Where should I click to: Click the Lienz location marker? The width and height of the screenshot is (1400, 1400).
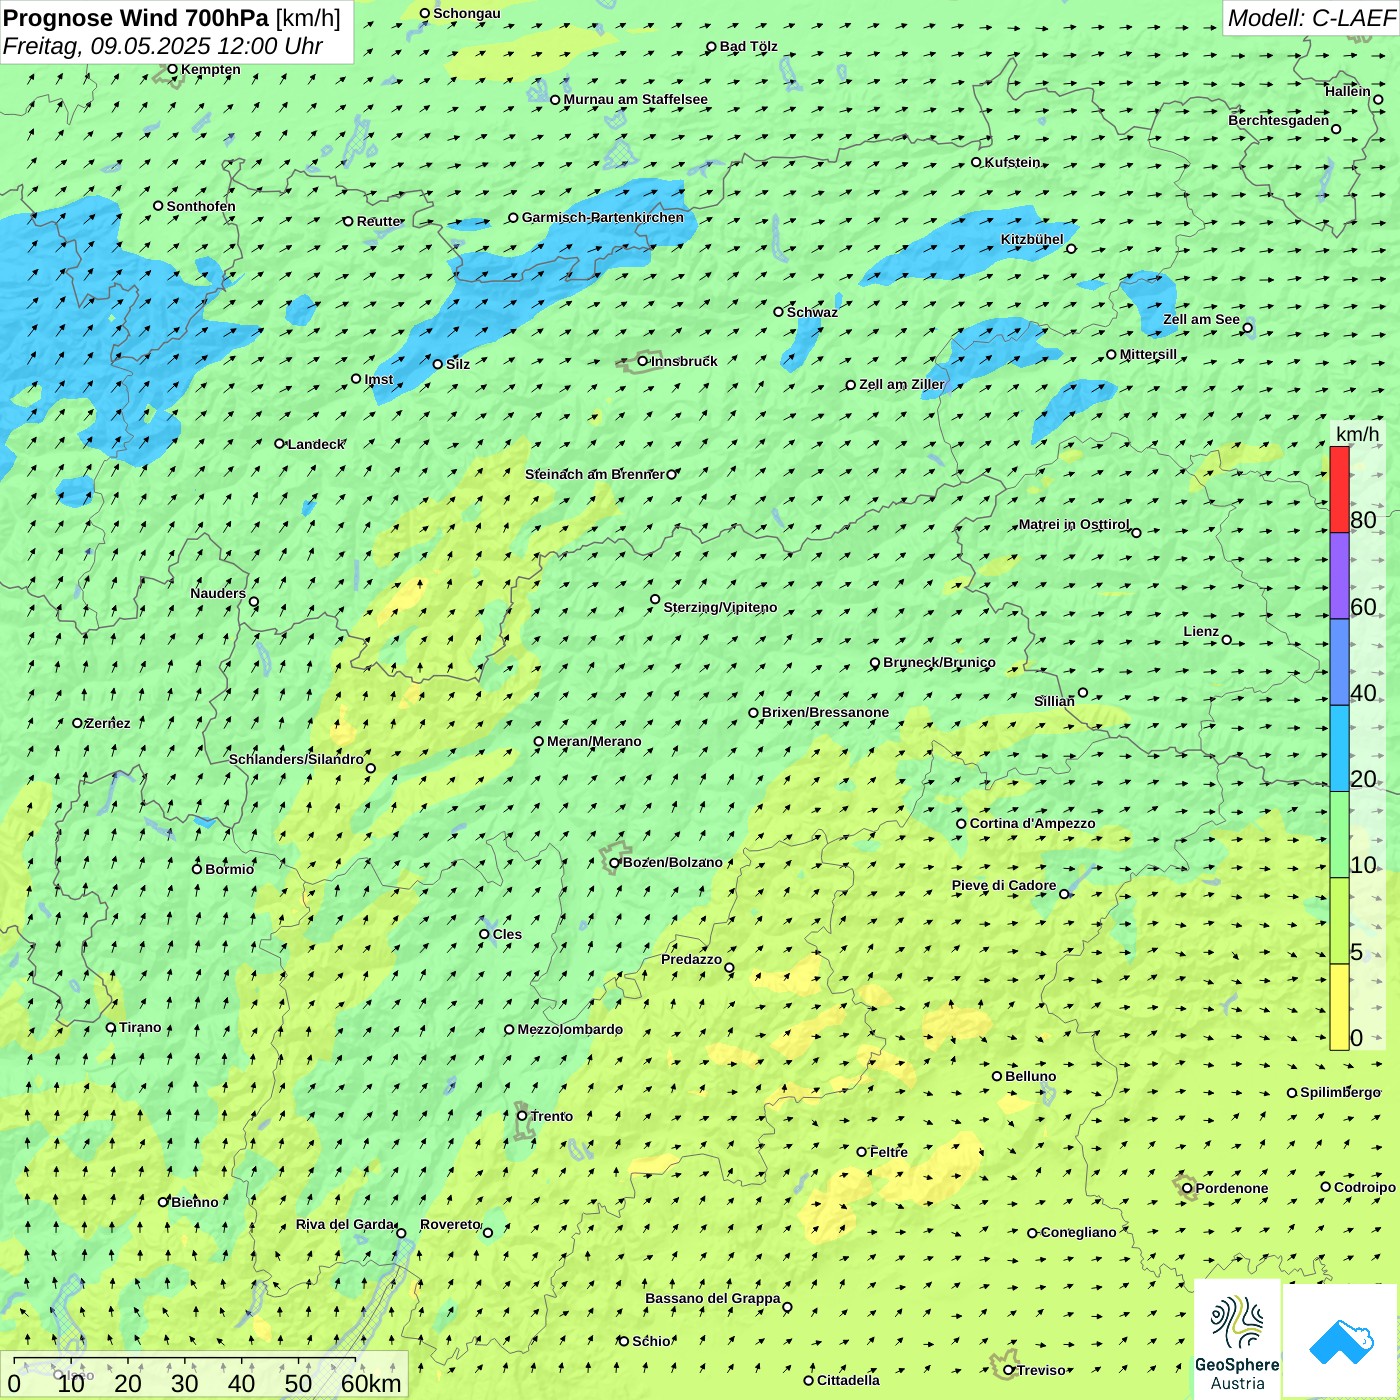1227,640
